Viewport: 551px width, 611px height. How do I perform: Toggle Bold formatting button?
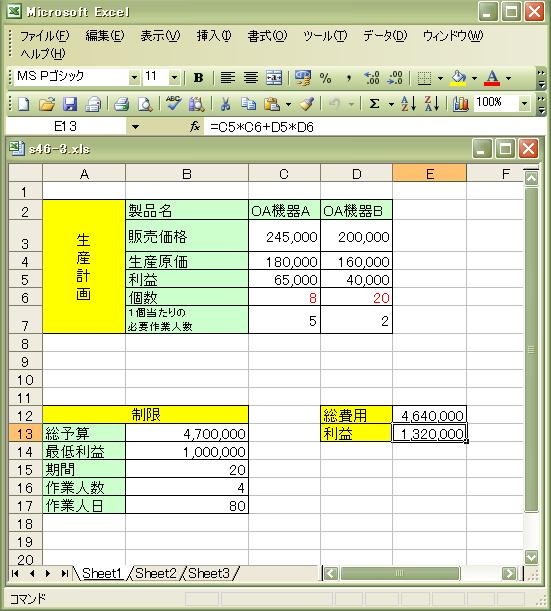click(198, 78)
